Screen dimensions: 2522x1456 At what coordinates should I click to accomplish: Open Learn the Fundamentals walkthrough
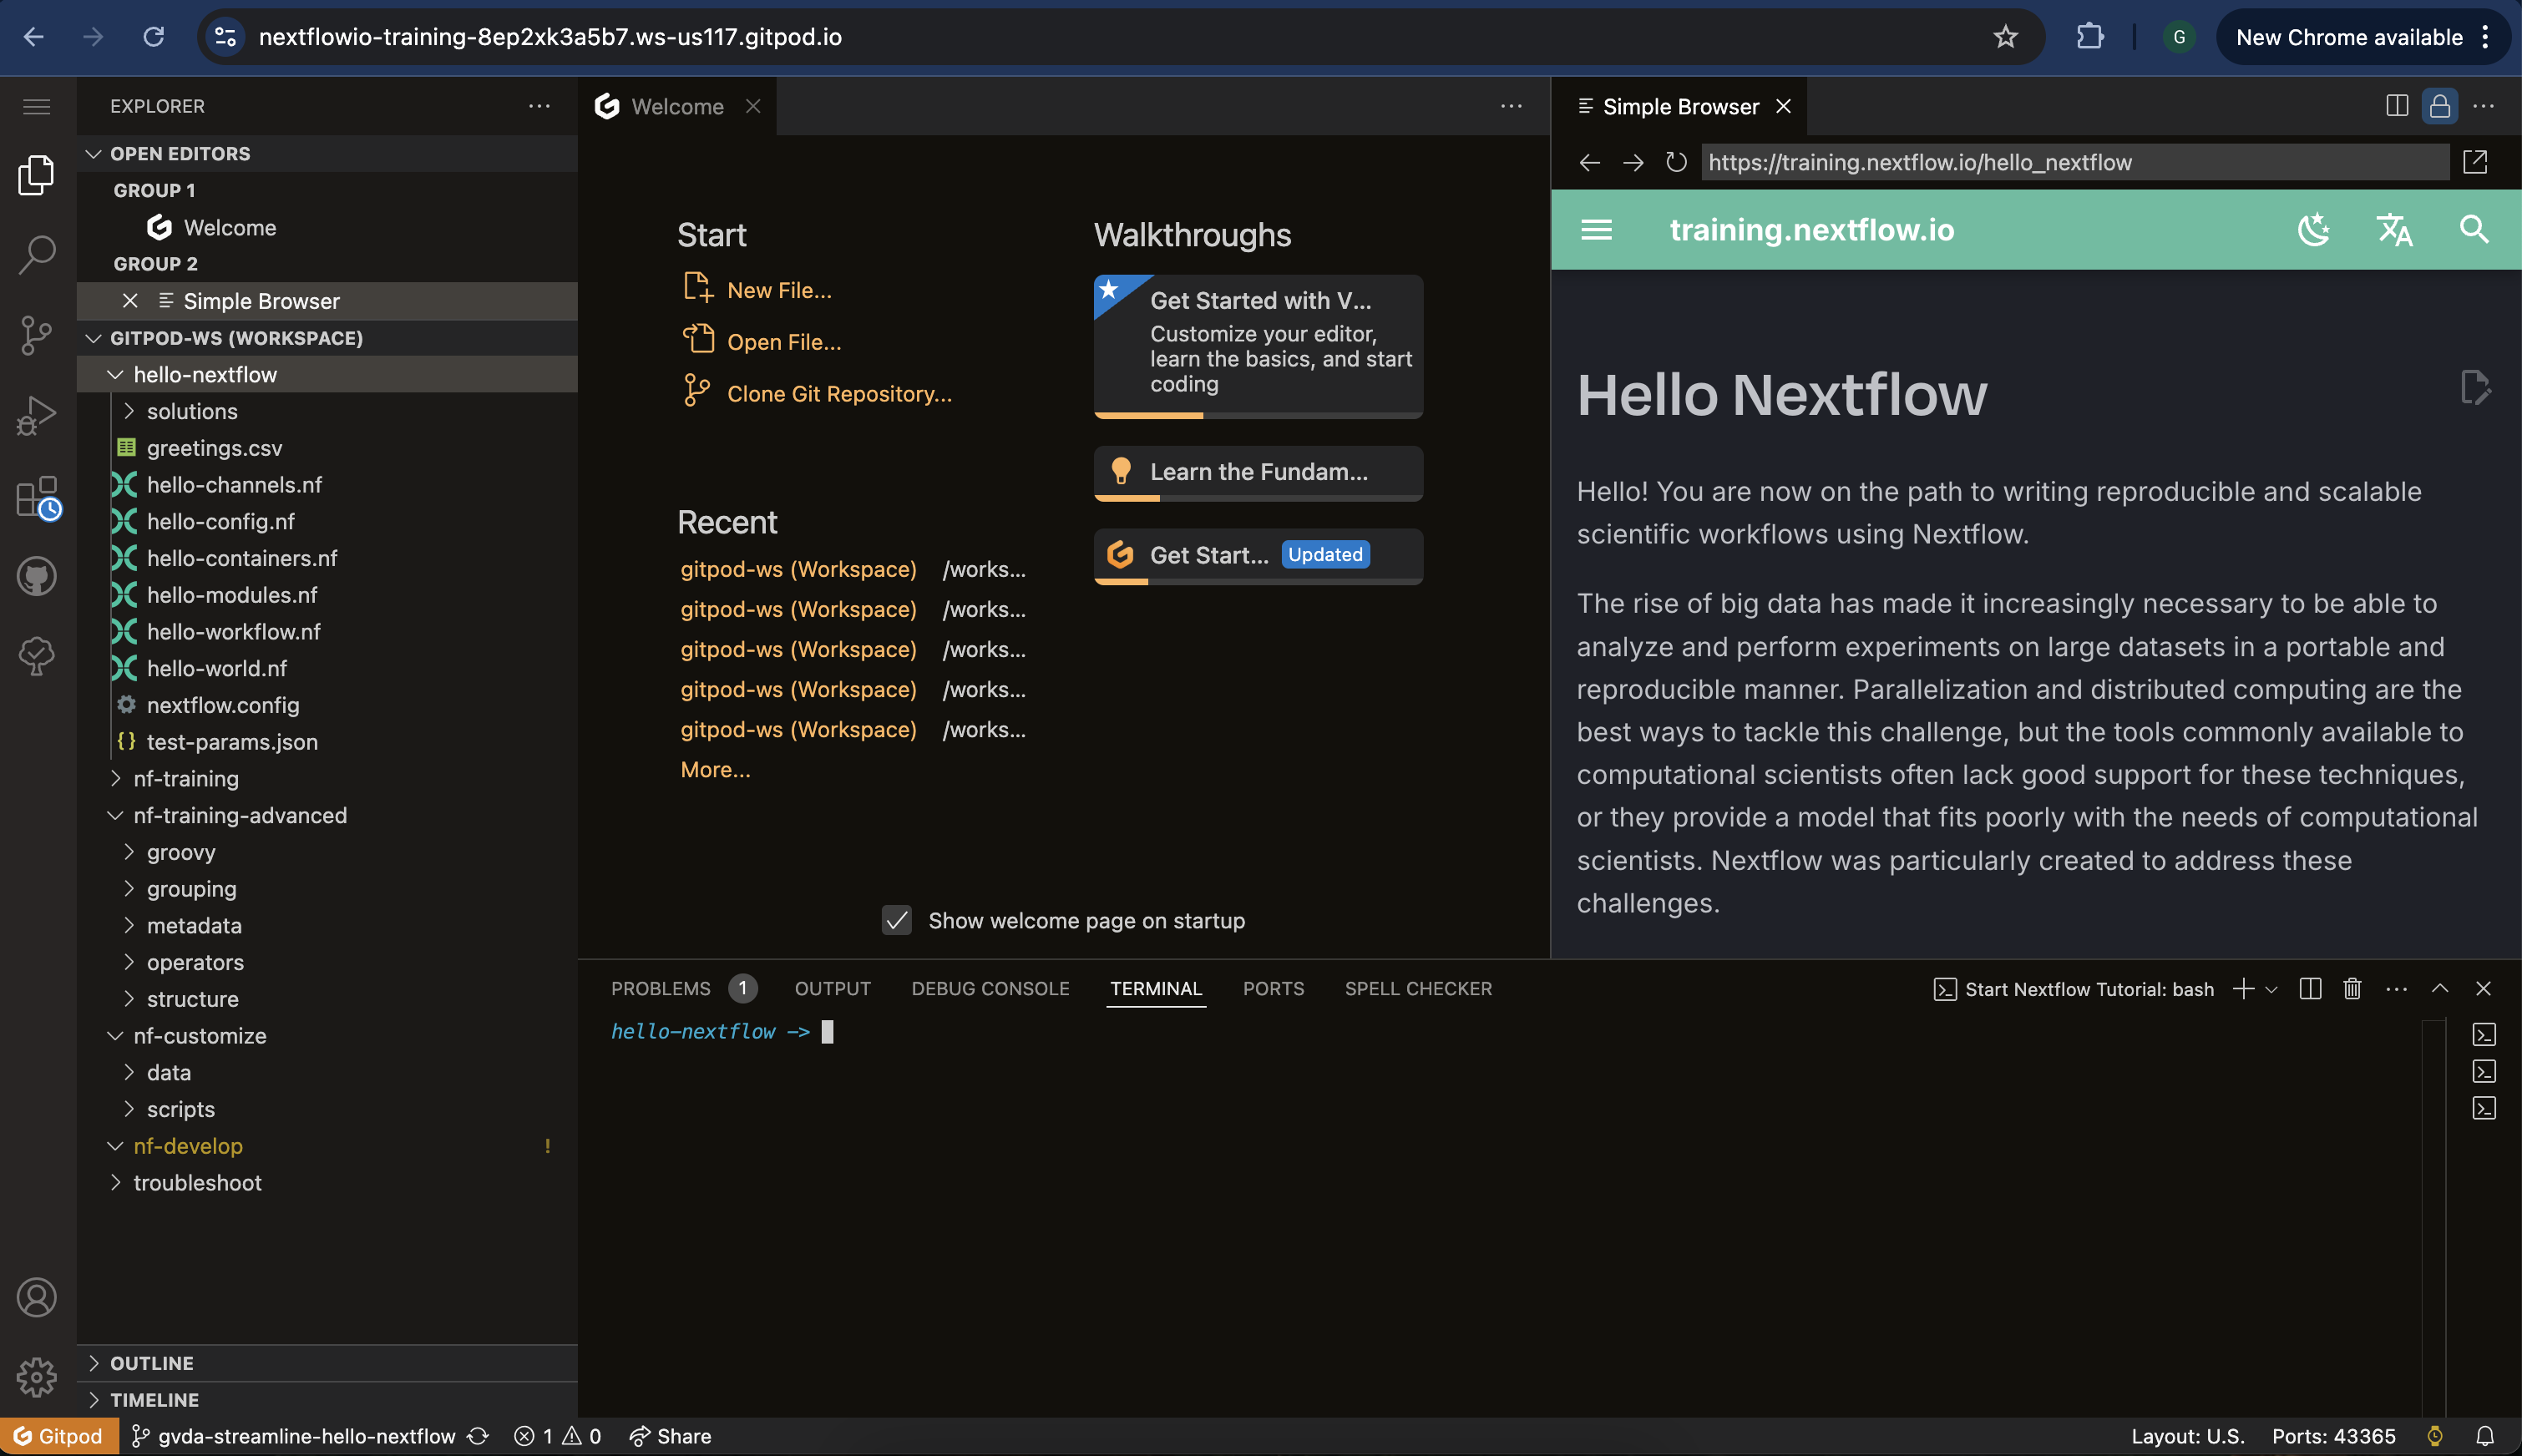pyautogui.click(x=1258, y=473)
